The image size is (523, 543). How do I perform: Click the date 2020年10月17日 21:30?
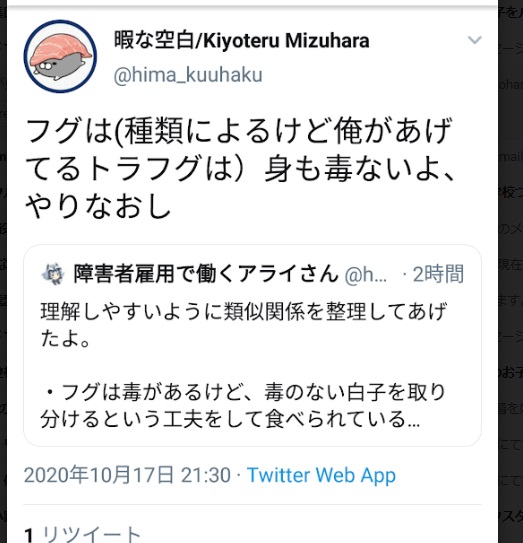(x=127, y=475)
